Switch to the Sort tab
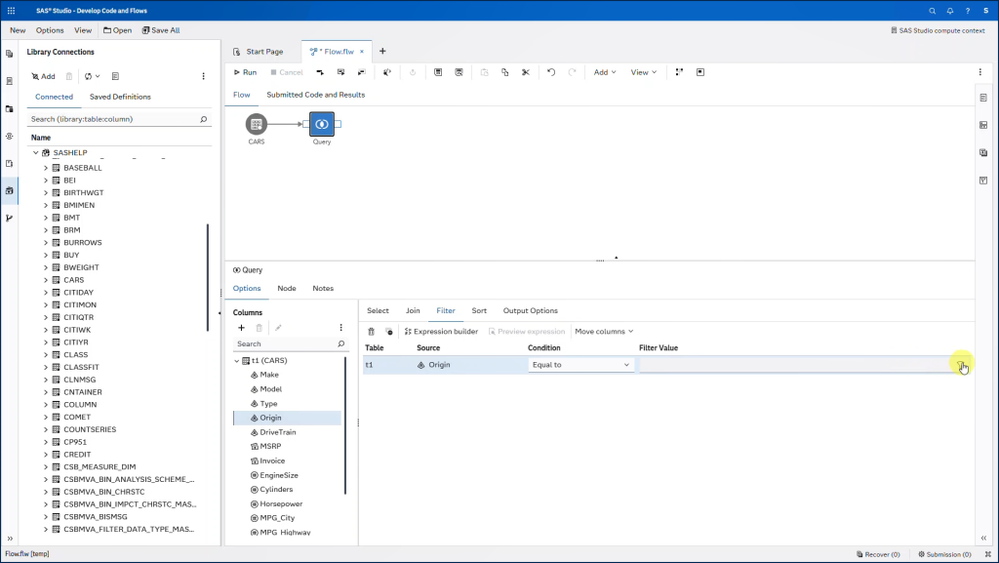This screenshot has height=563, width=999. pos(479,311)
